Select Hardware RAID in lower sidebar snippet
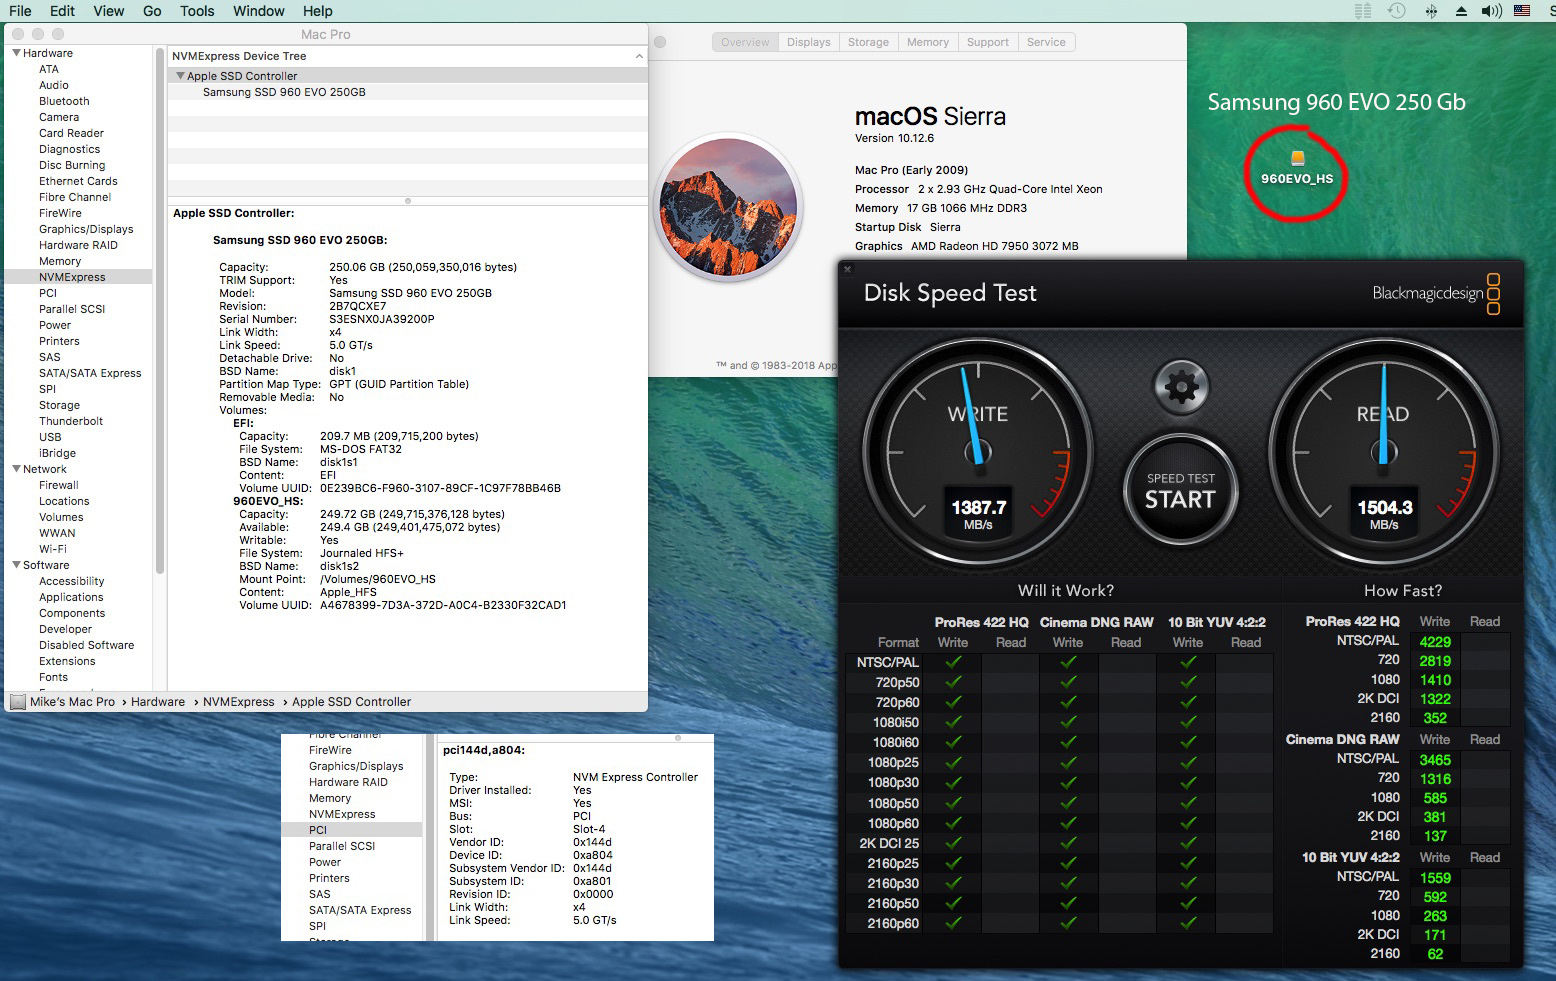This screenshot has height=981, width=1556. coord(348,782)
